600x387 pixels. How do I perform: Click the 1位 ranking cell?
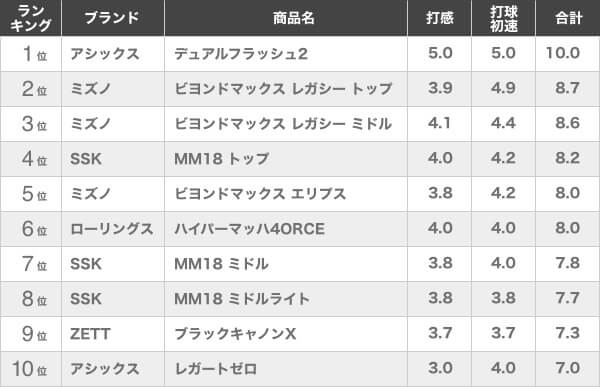(31, 54)
